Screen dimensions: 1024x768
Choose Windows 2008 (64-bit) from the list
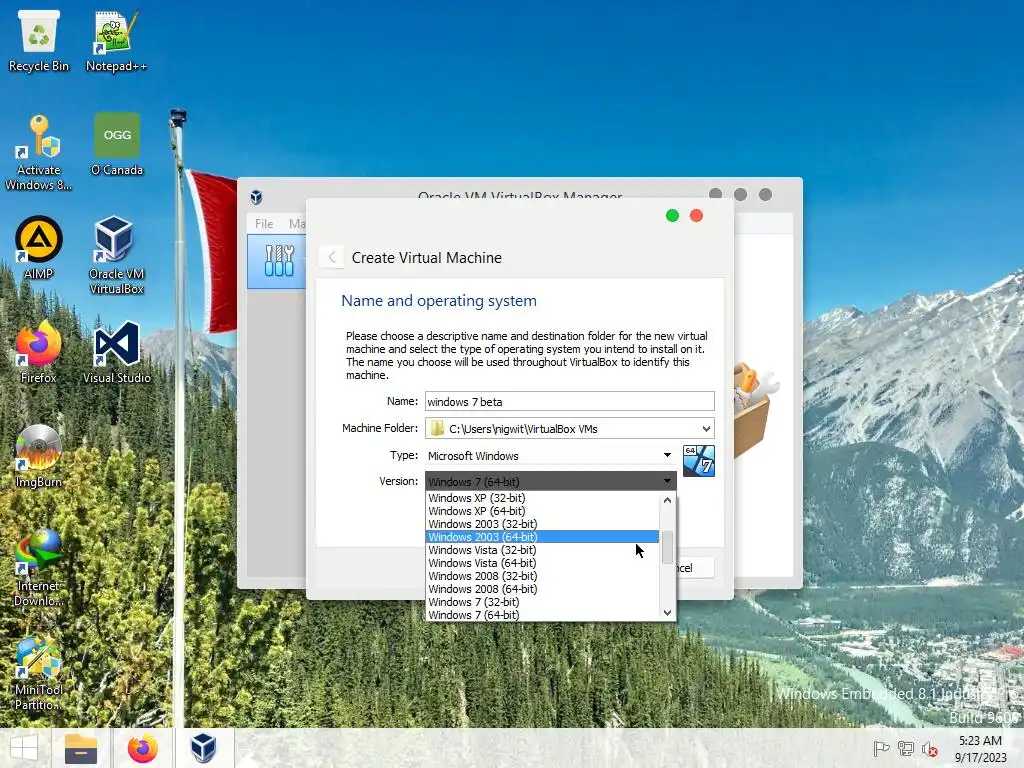tap(542, 589)
